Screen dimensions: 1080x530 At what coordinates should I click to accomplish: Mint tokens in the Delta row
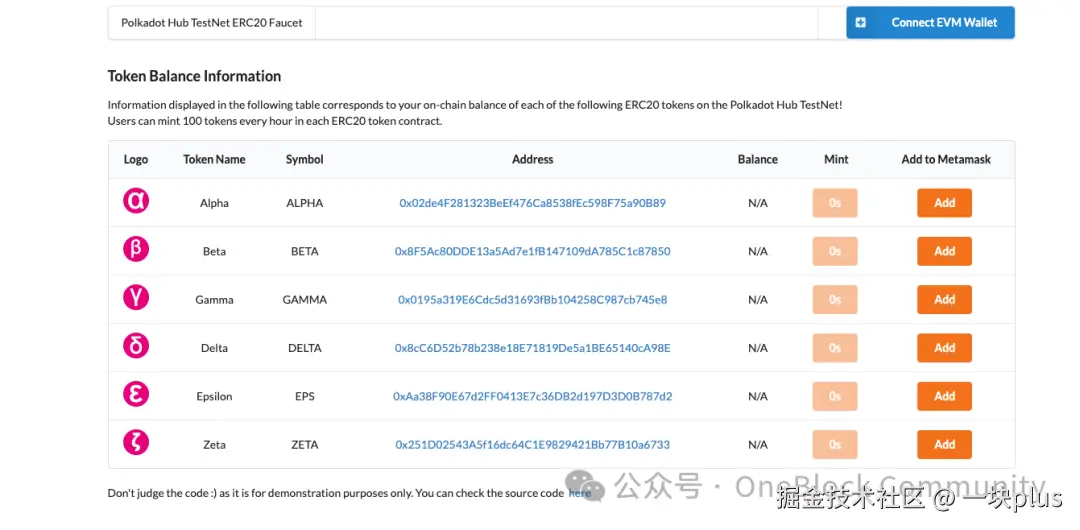tap(835, 348)
